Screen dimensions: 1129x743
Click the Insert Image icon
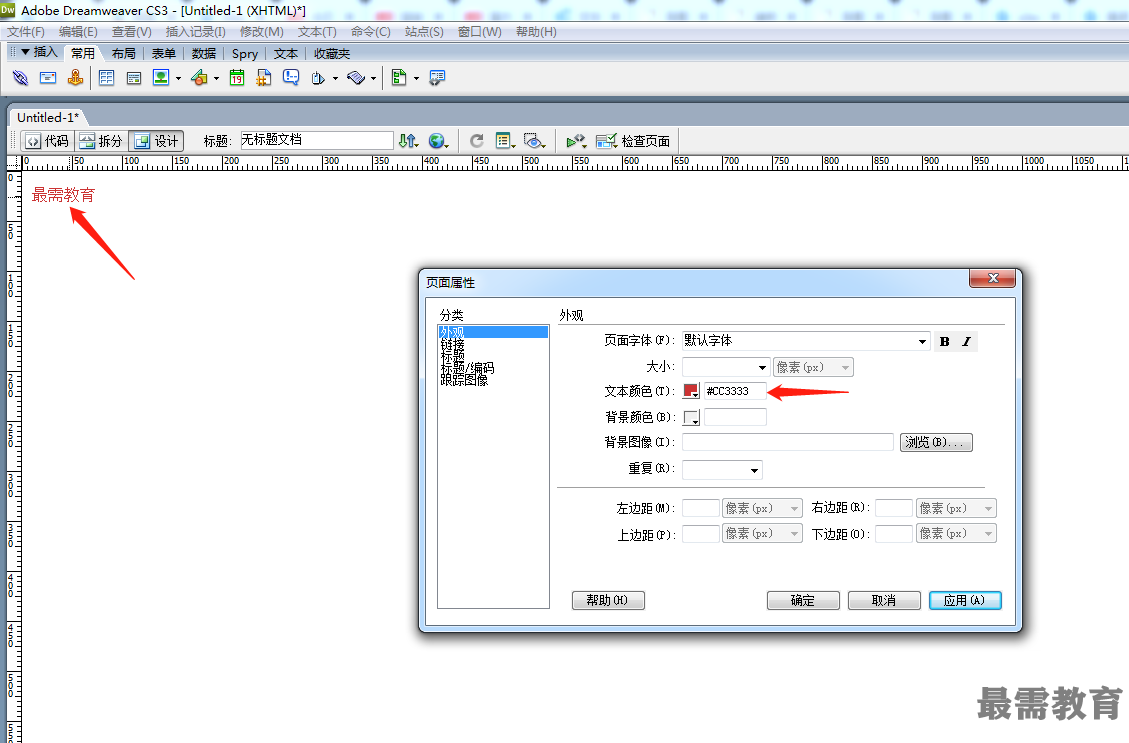(x=161, y=78)
